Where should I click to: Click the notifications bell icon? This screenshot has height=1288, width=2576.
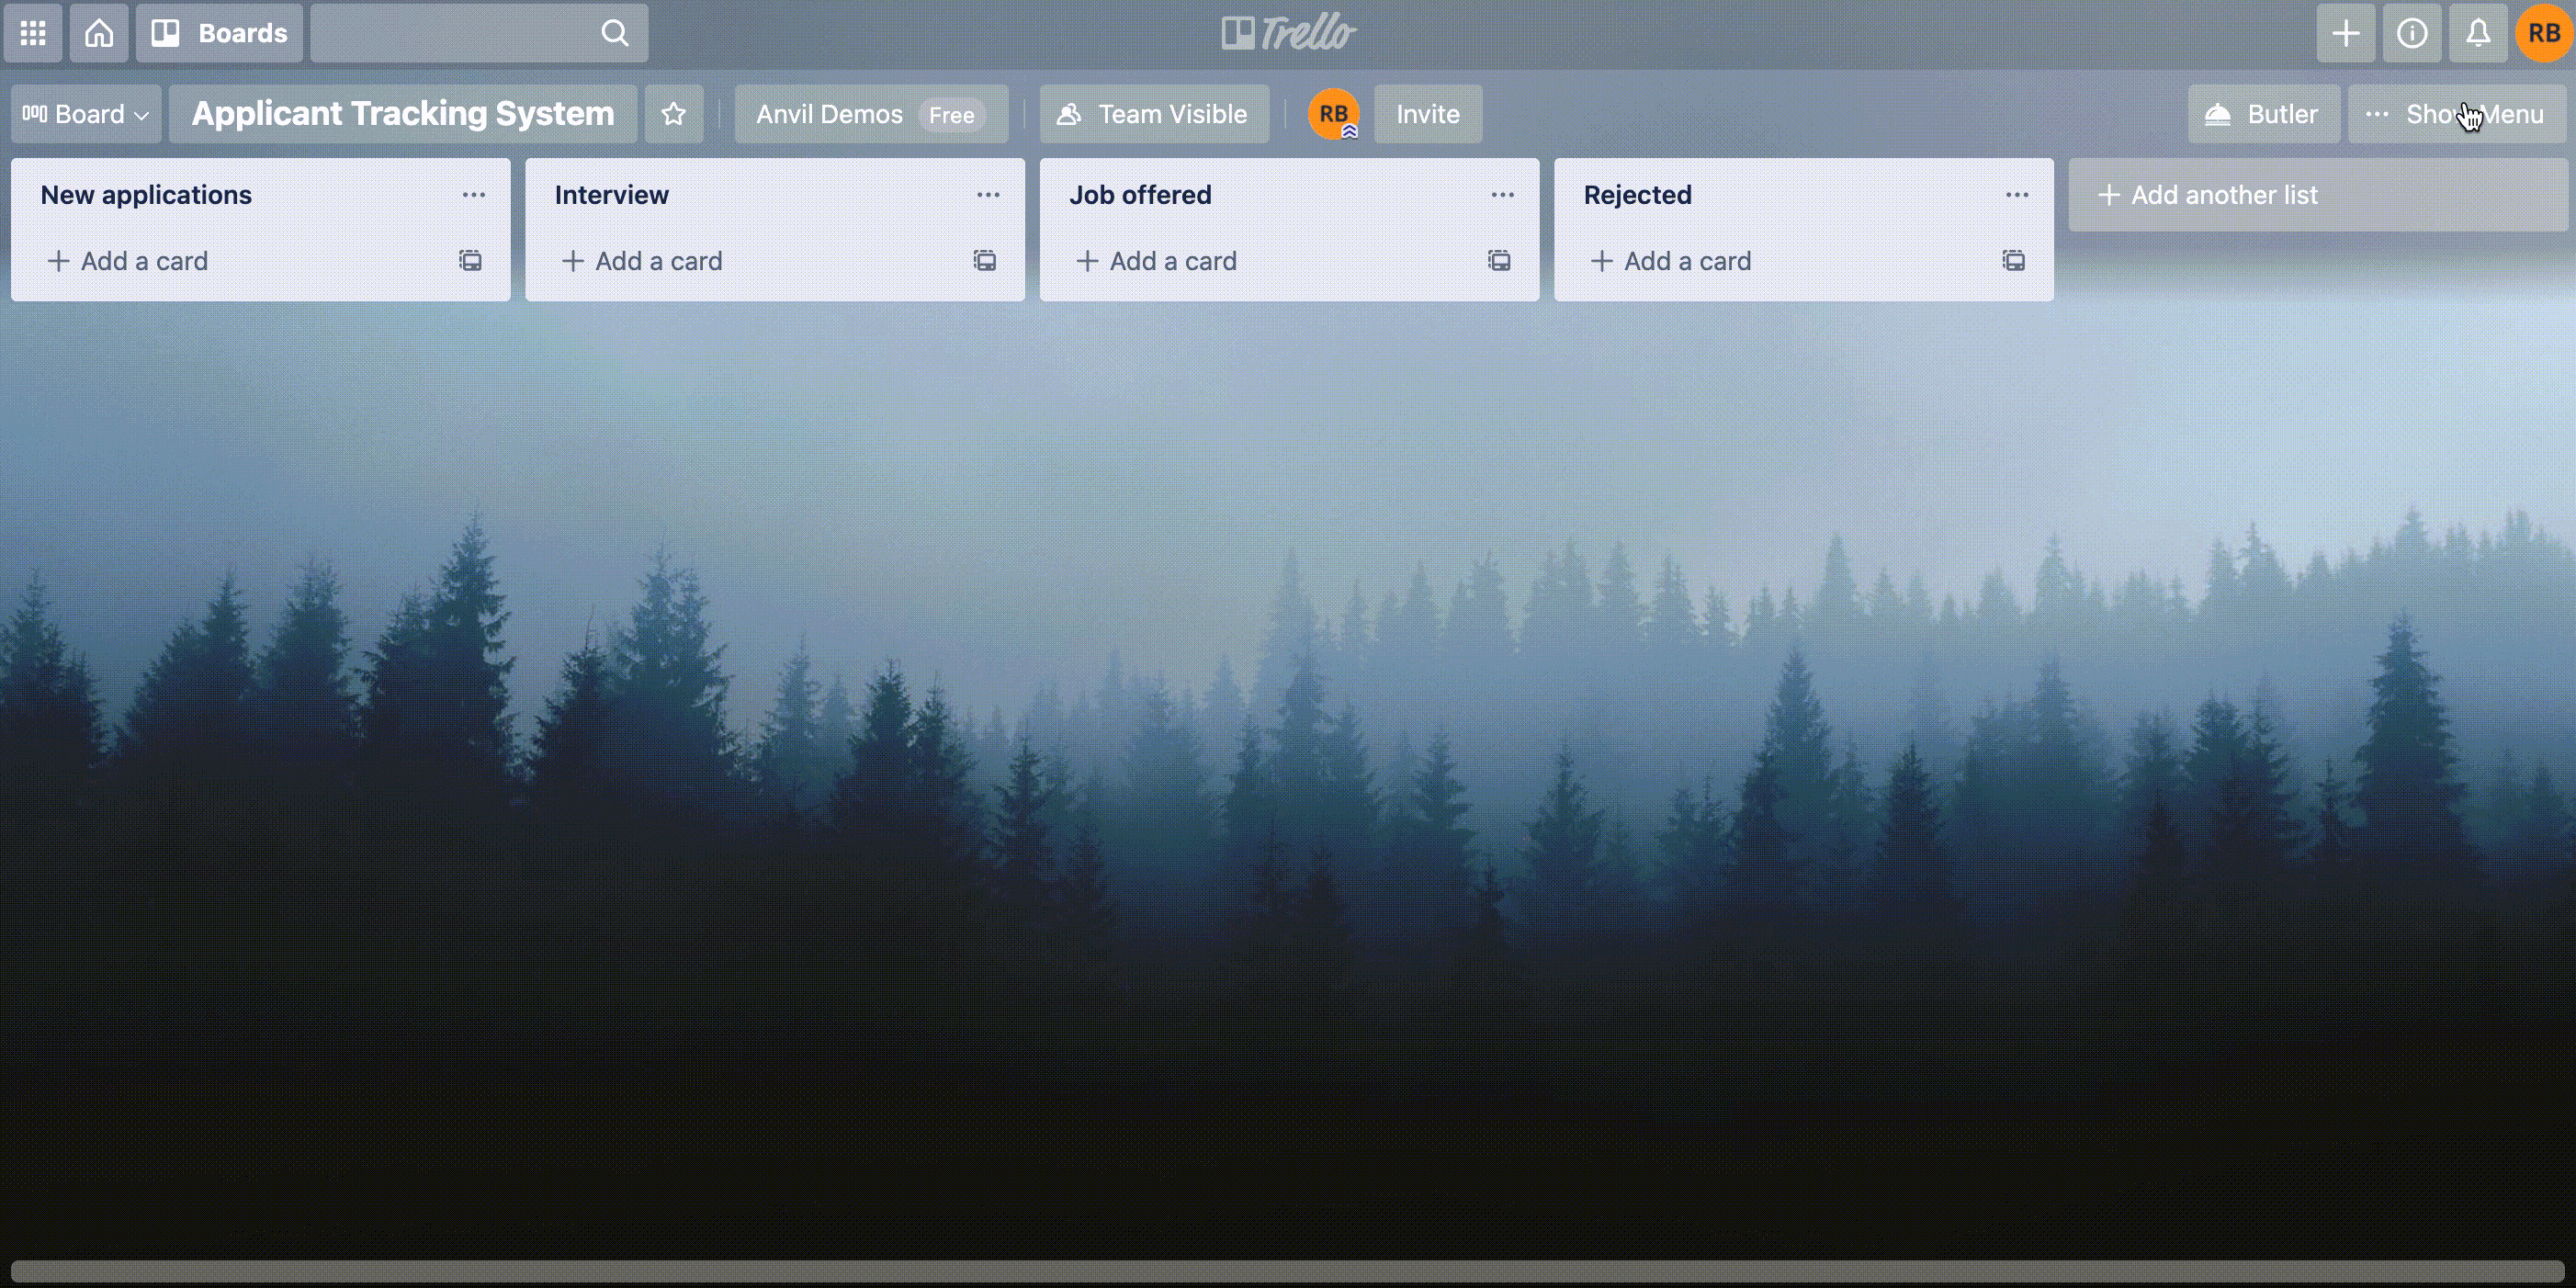(2478, 33)
